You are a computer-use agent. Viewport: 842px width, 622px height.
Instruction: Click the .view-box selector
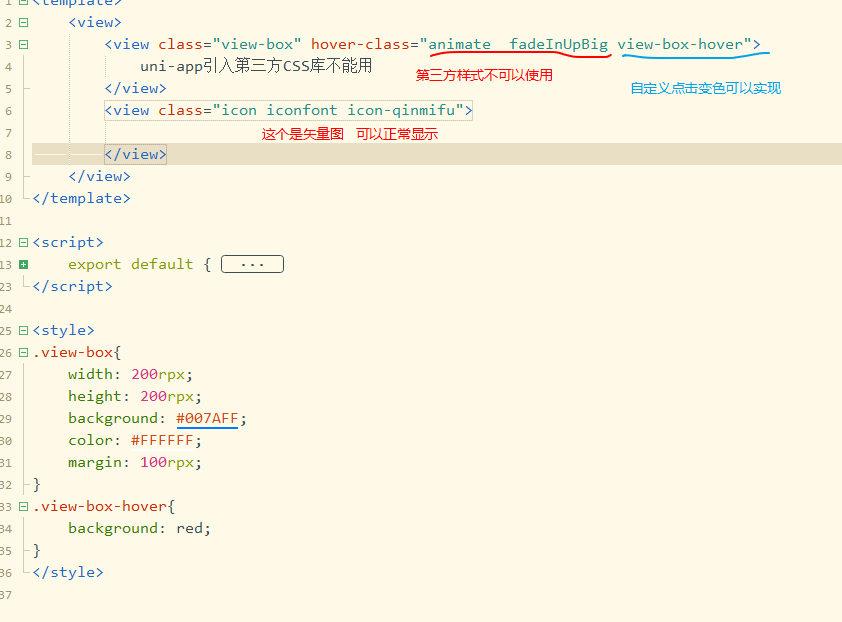coord(72,352)
